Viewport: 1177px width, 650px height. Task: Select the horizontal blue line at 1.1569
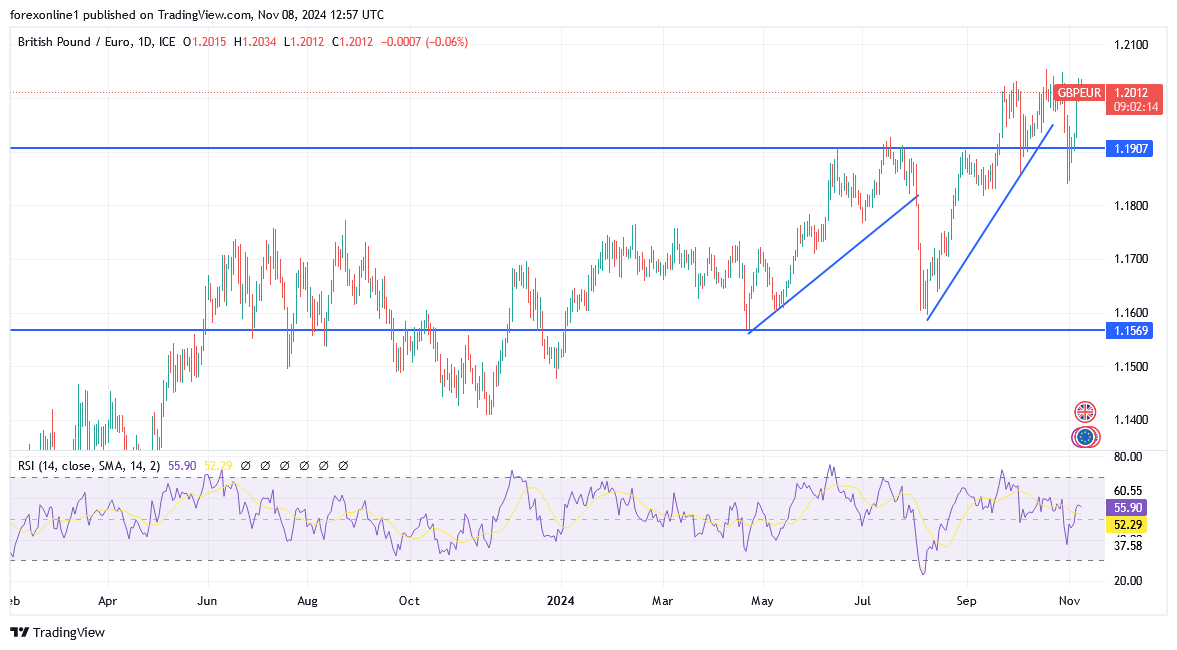tap(557, 330)
